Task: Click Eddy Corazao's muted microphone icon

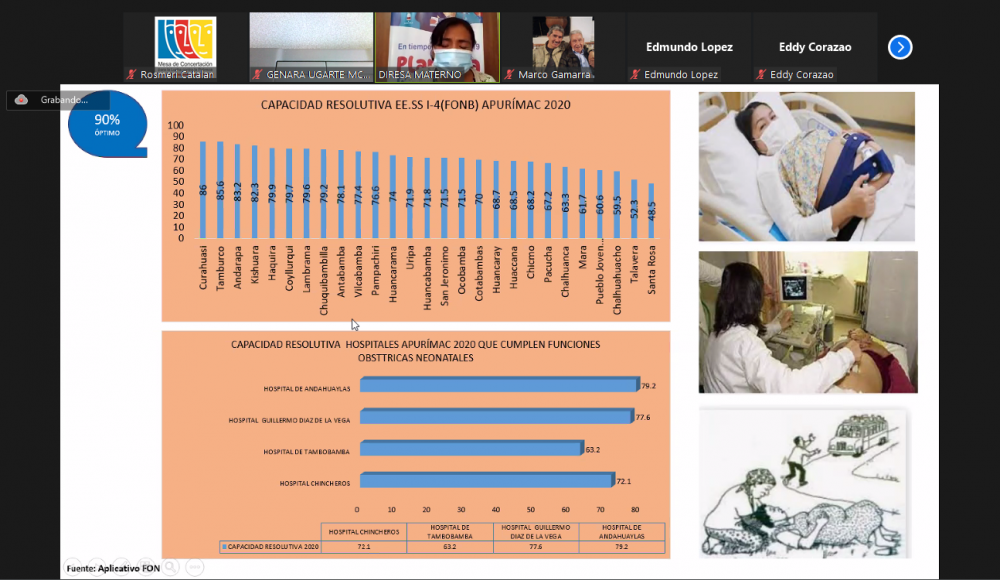Action: pos(761,75)
